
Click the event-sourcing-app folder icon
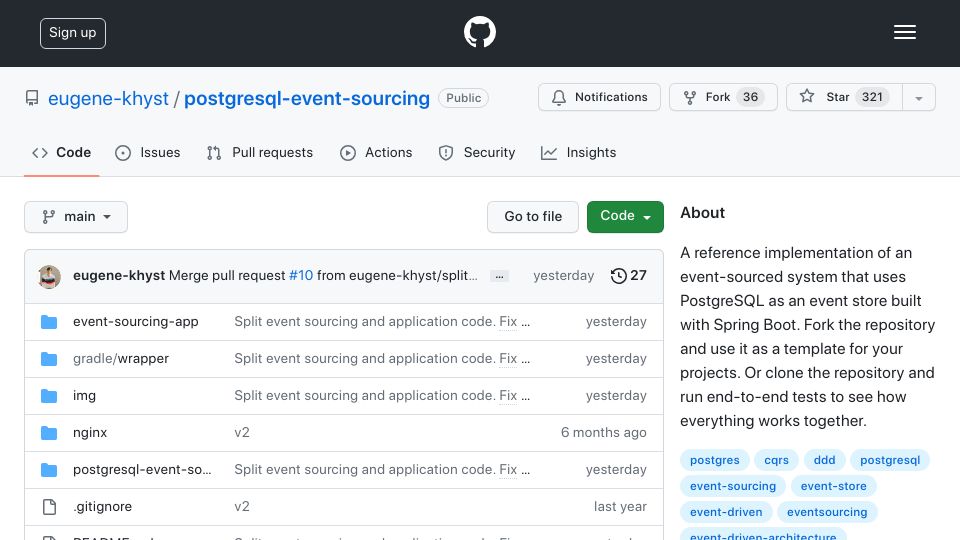tap(49, 322)
